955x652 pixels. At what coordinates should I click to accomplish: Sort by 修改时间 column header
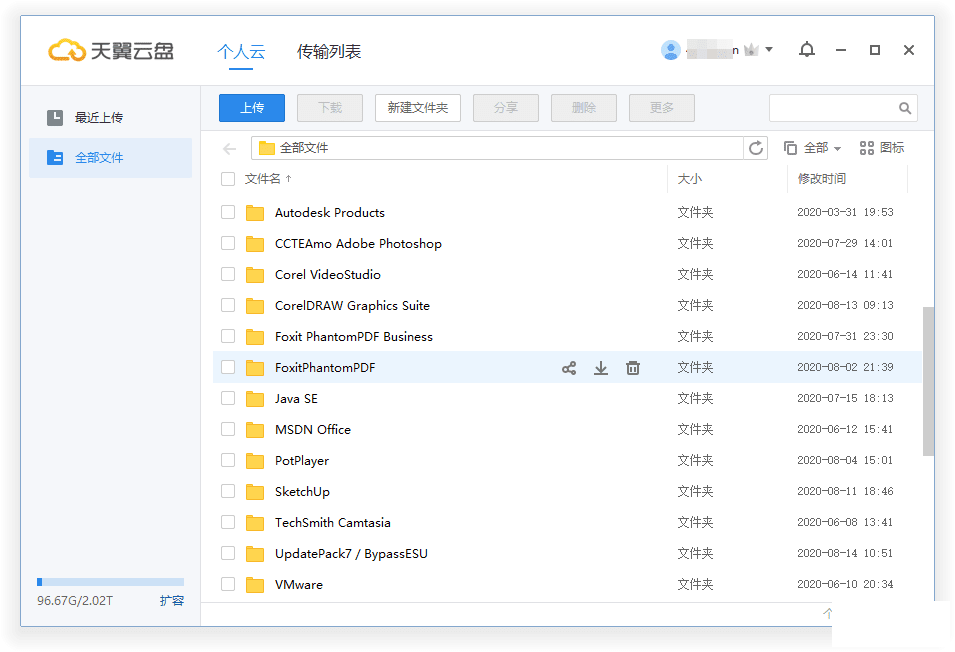point(822,179)
